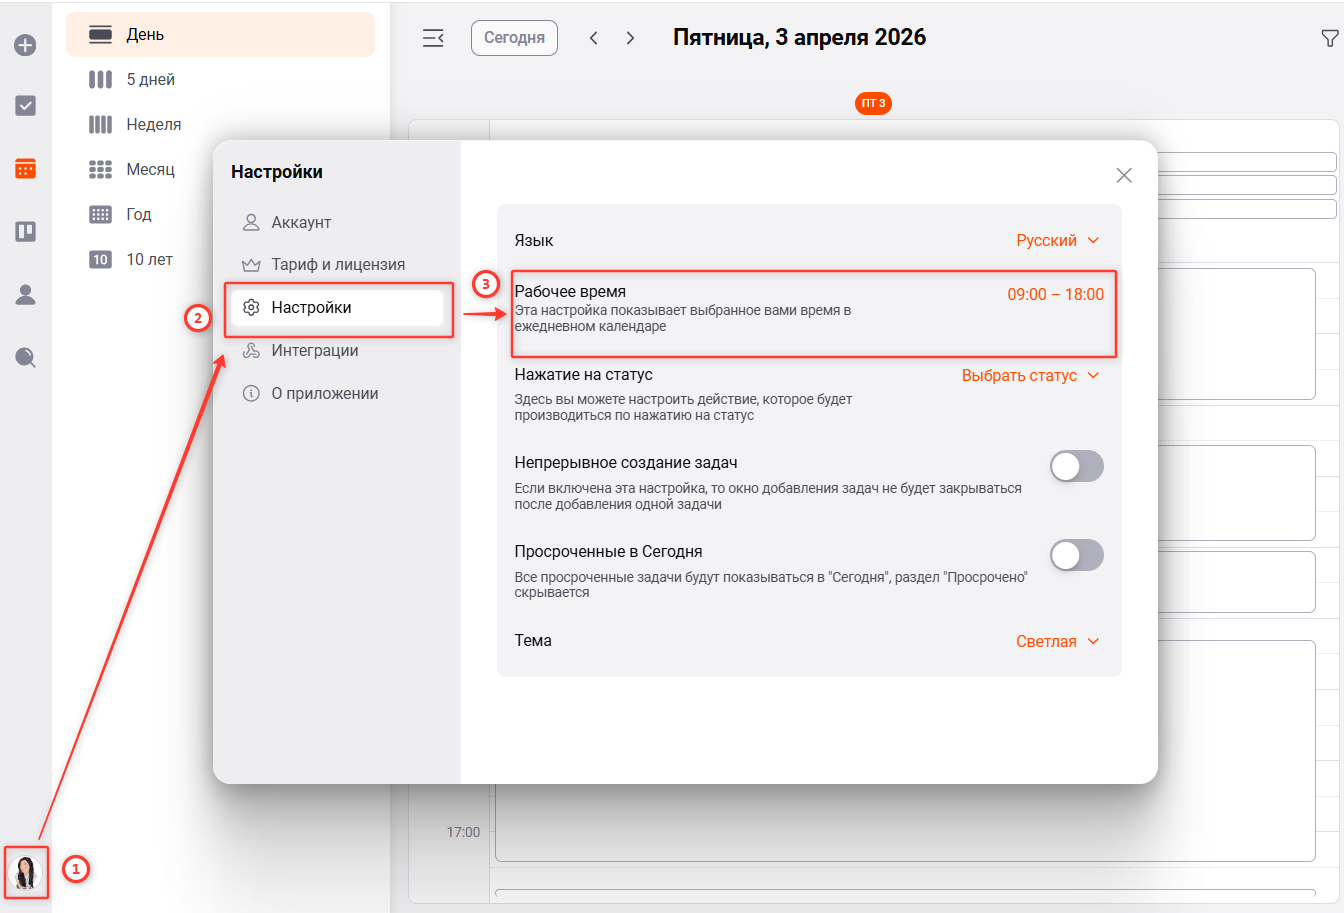Open the kanban board icon in sidebar
Viewport: 1344px width, 913px height.
[25, 231]
